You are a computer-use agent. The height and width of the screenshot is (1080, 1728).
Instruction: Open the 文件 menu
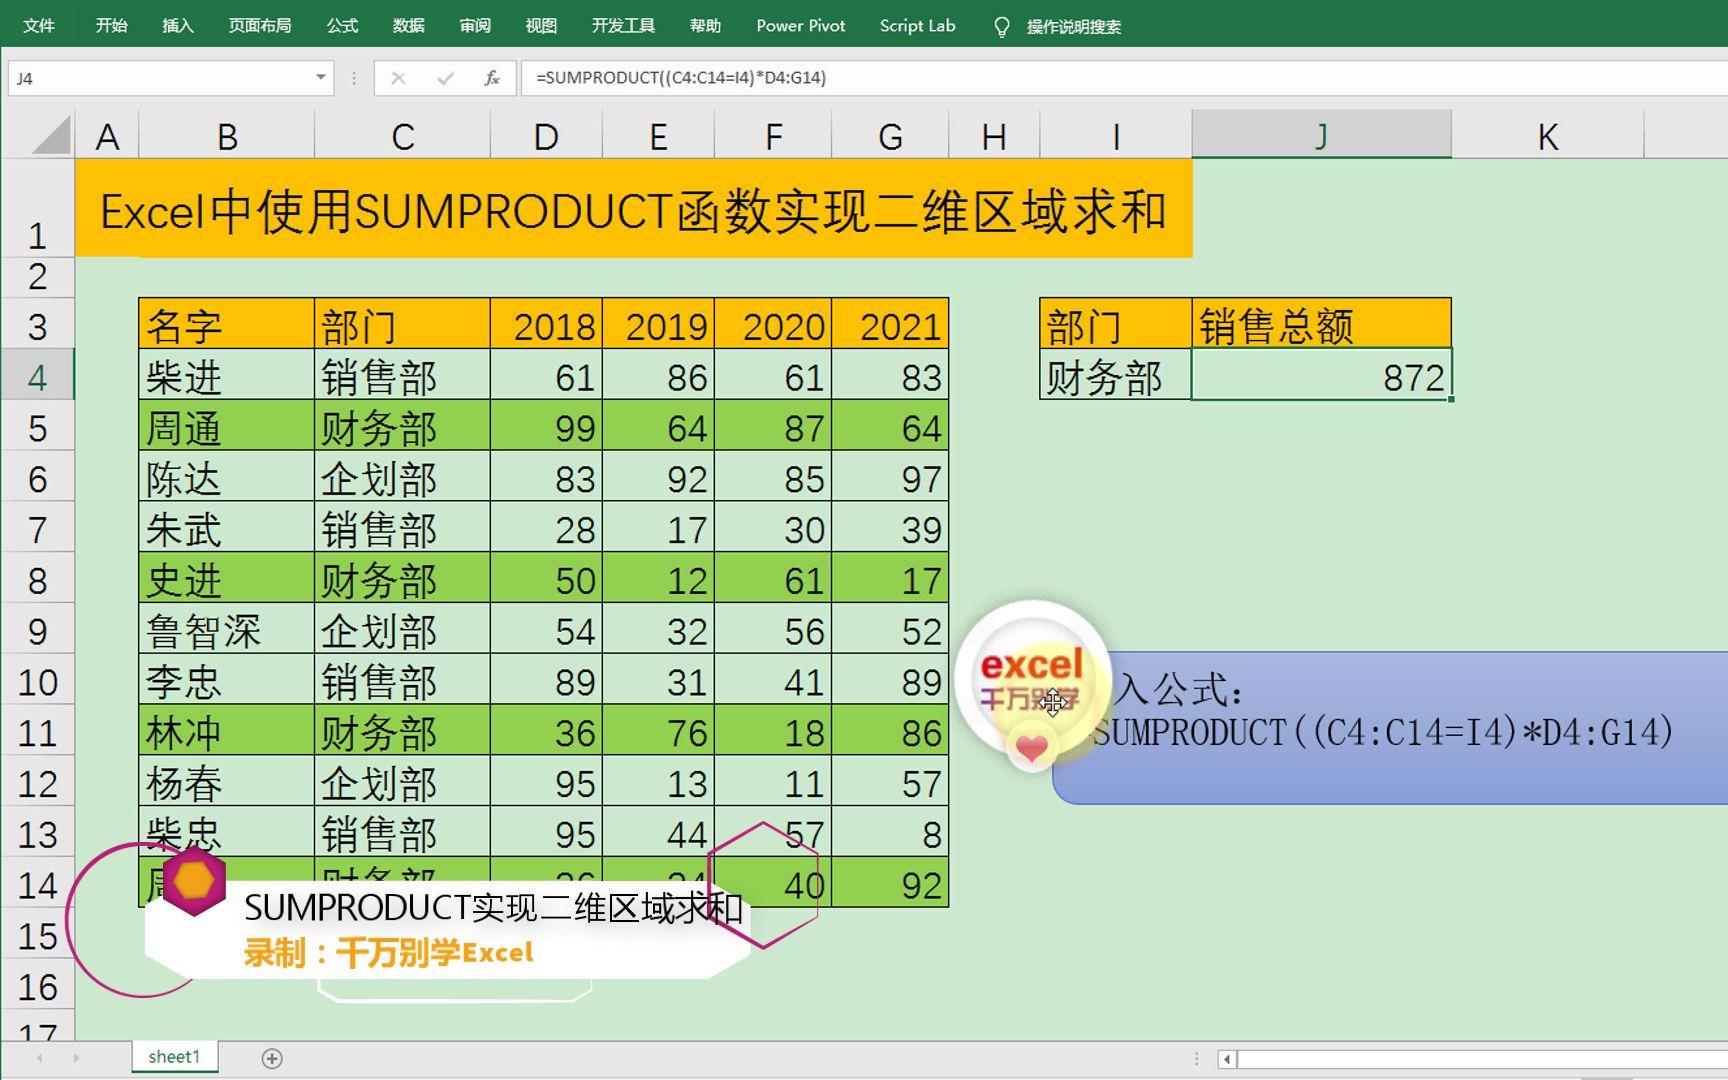pyautogui.click(x=38, y=26)
